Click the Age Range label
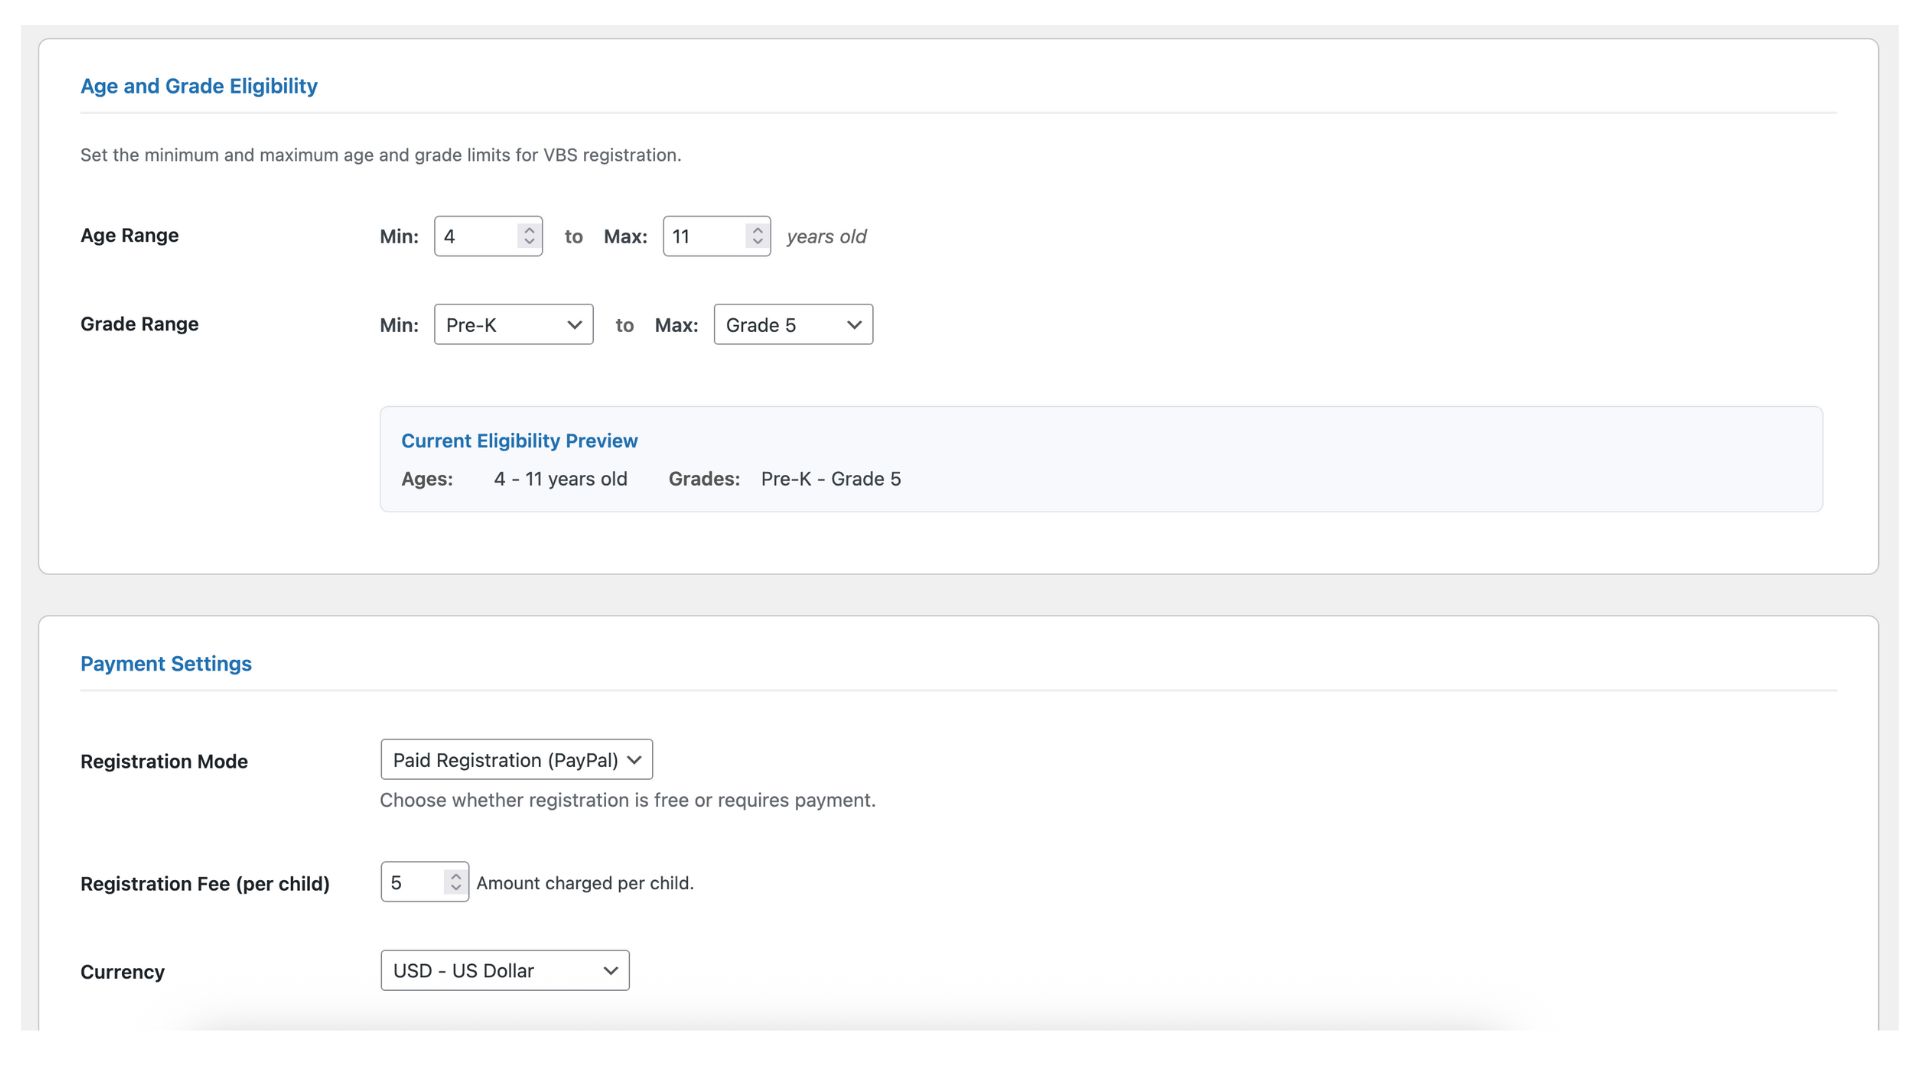 coord(129,235)
